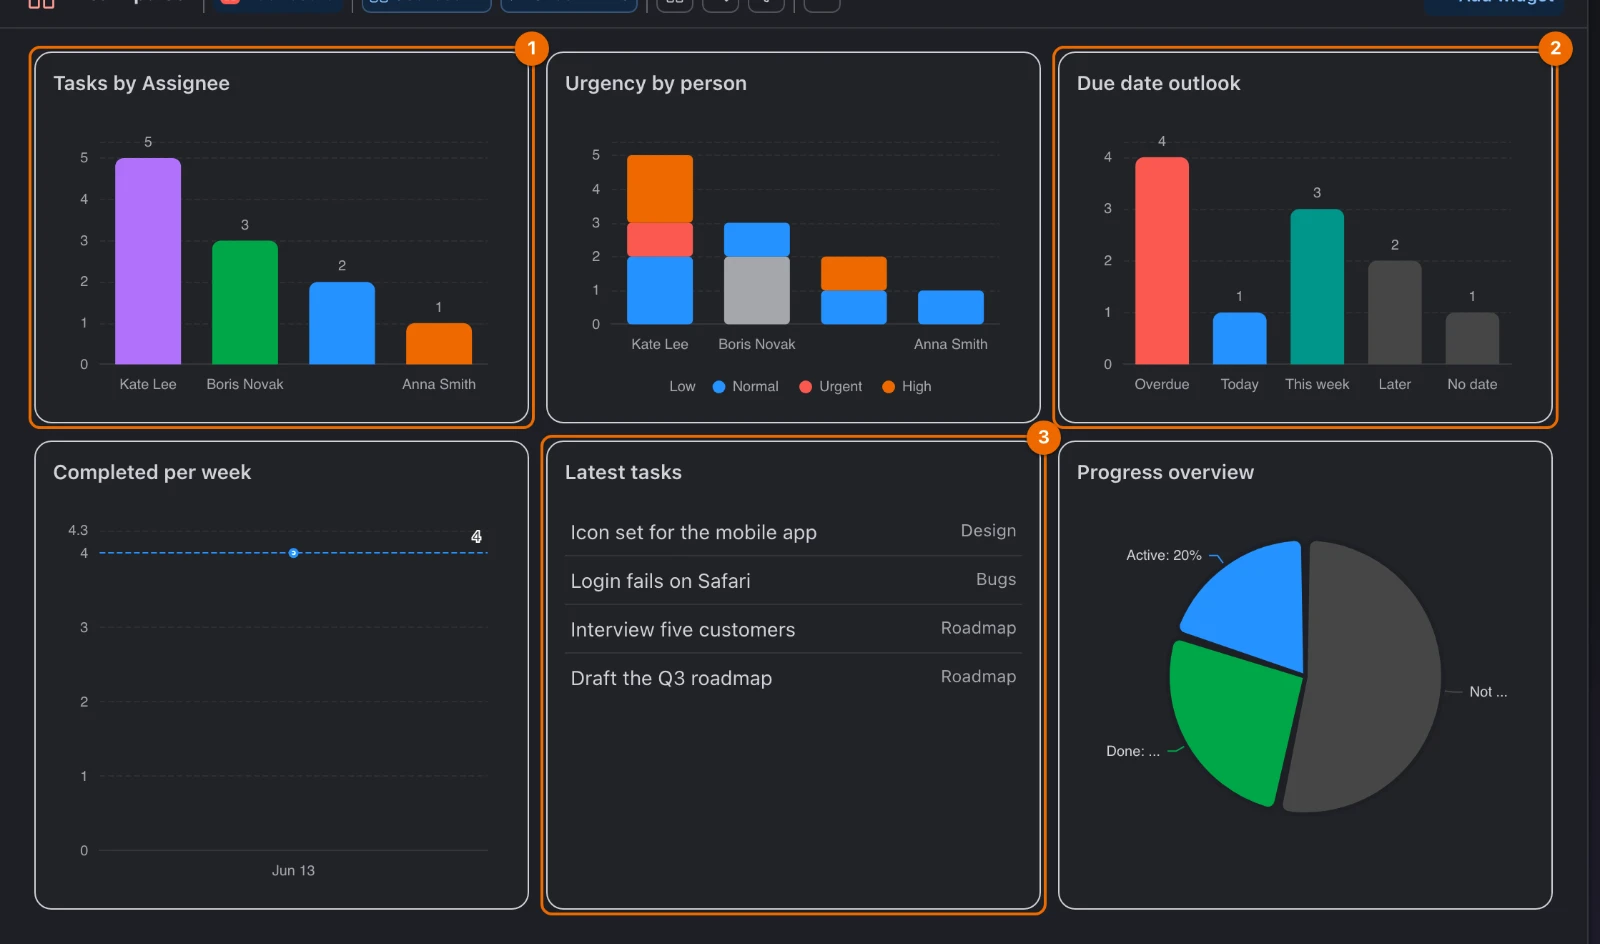The image size is (1600, 944).
Task: Toggle the Urgent series in Urgency legend
Action: pyautogui.click(x=830, y=386)
